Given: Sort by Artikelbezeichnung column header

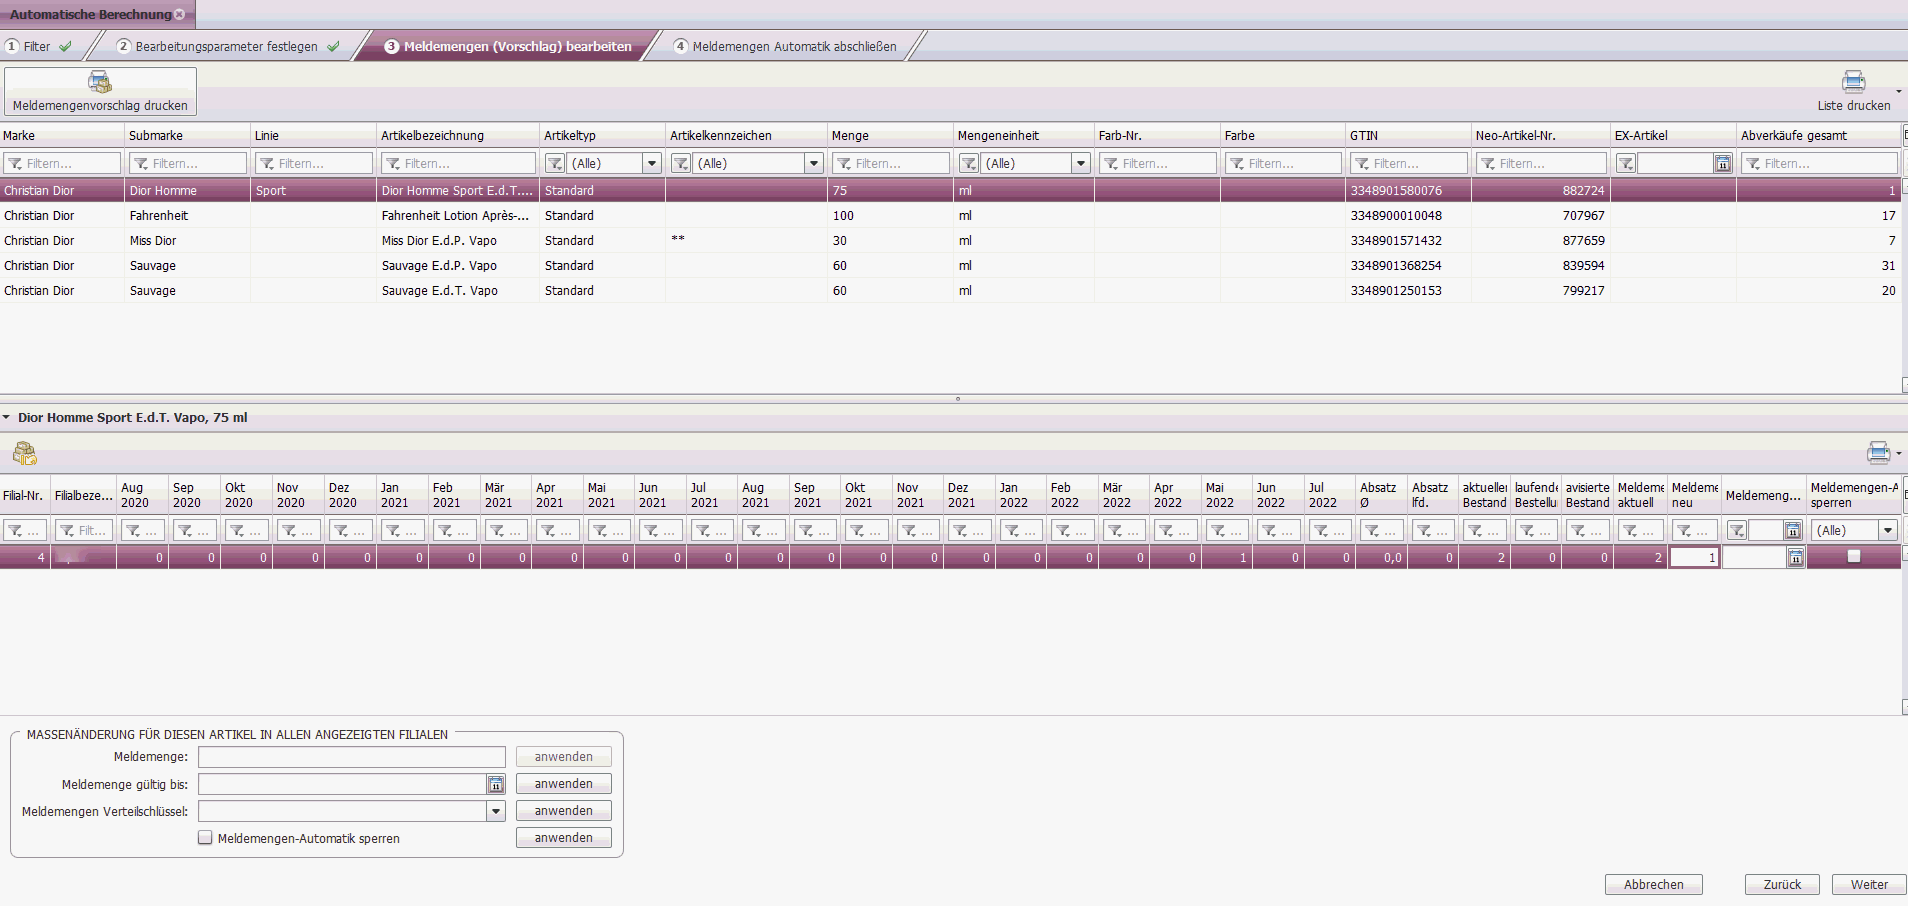Looking at the screenshot, I should 458,135.
